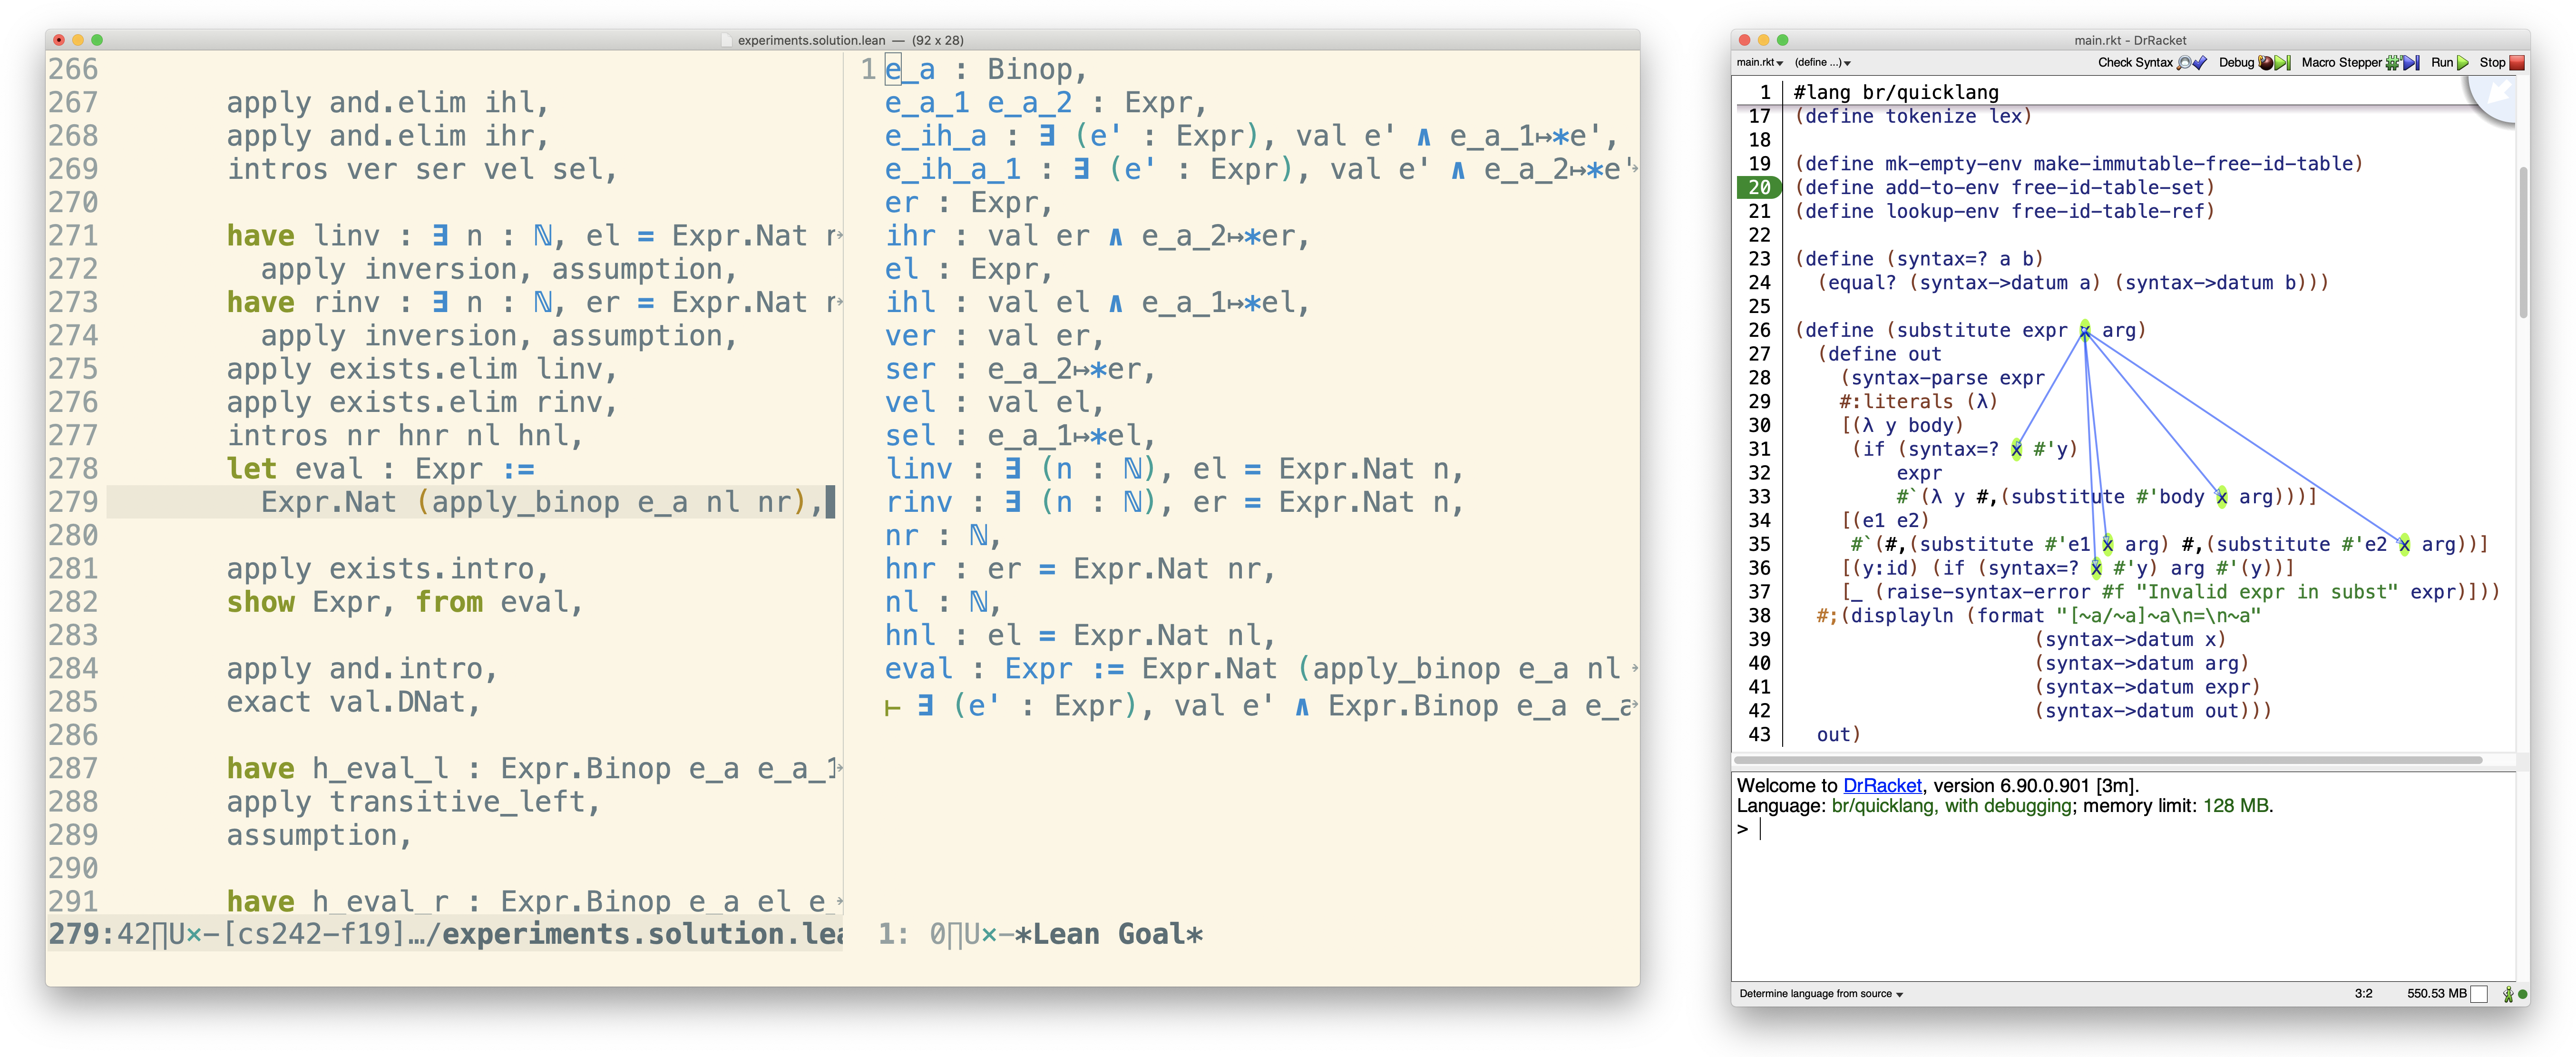Click 'br/quicklang, with debugging' language text in REPL

(x=1951, y=806)
